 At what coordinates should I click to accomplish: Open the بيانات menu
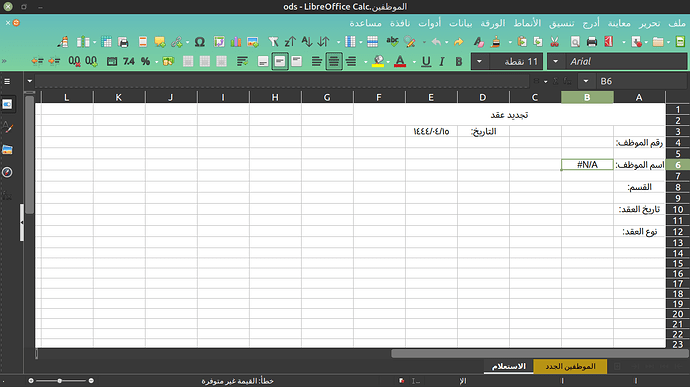(x=460, y=23)
